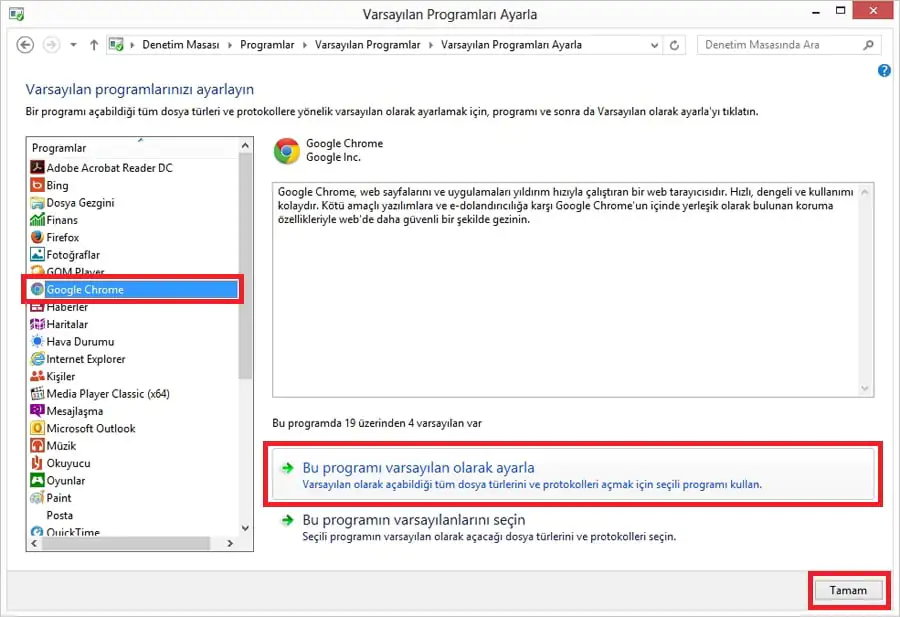Confirm with the Tamam button
Viewport: 900px width, 617px height.
point(848,590)
